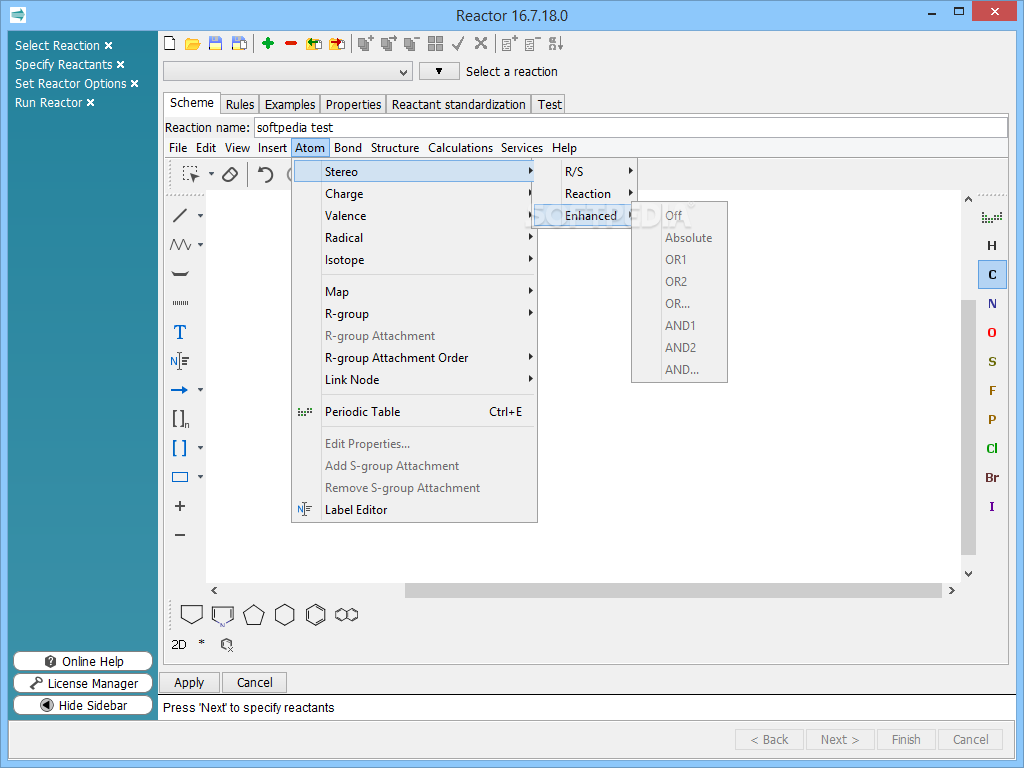Screen dimensions: 1024x768
Task: Expand the Link Node submenu
Action: coord(415,380)
